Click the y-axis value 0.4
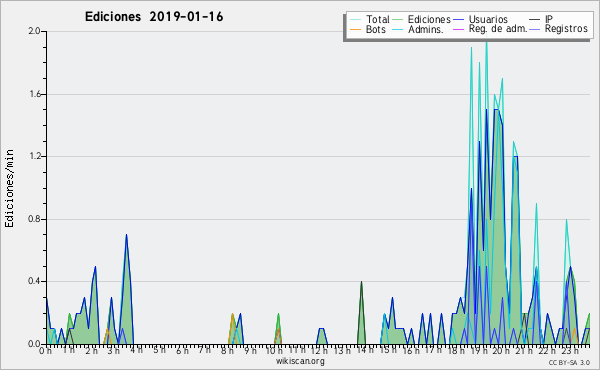The image size is (600, 370). point(34,281)
